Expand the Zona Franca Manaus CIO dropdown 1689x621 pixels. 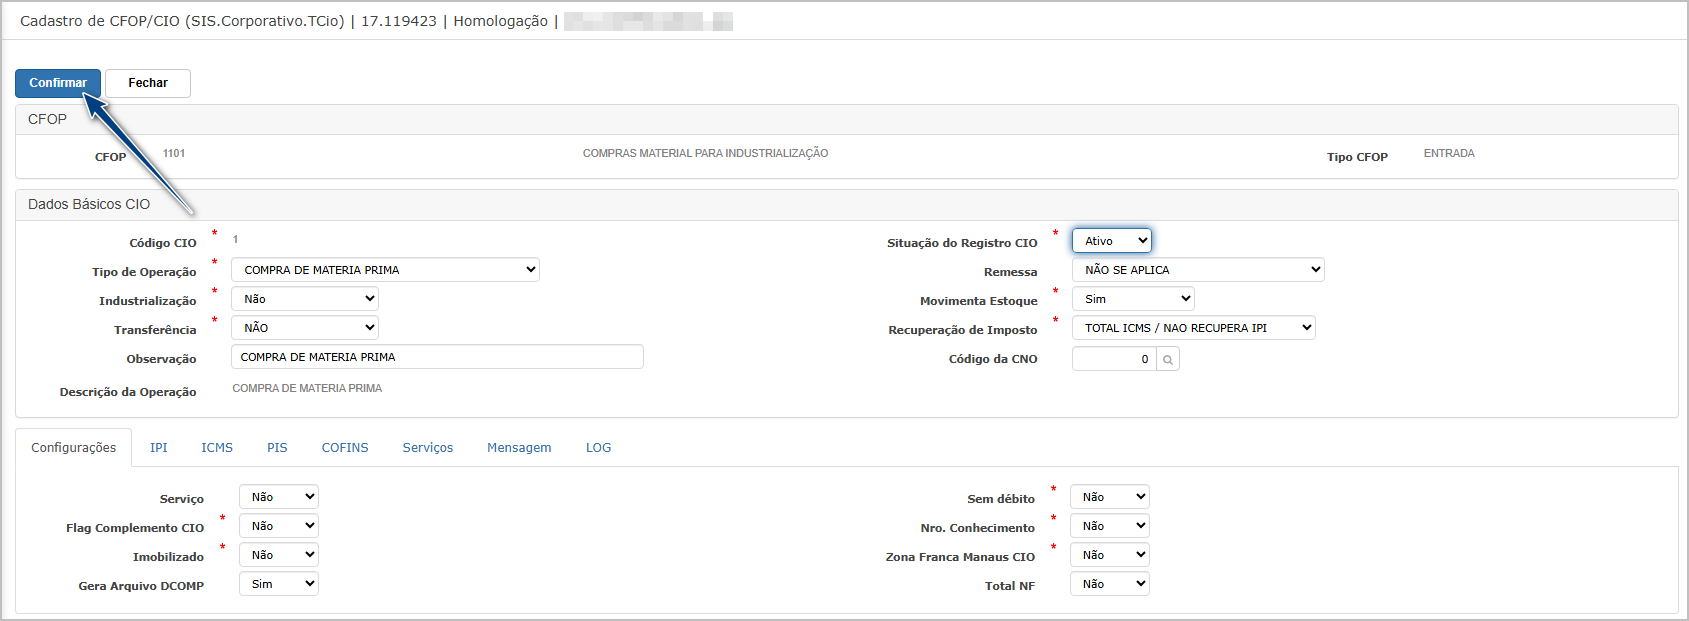tap(1109, 555)
